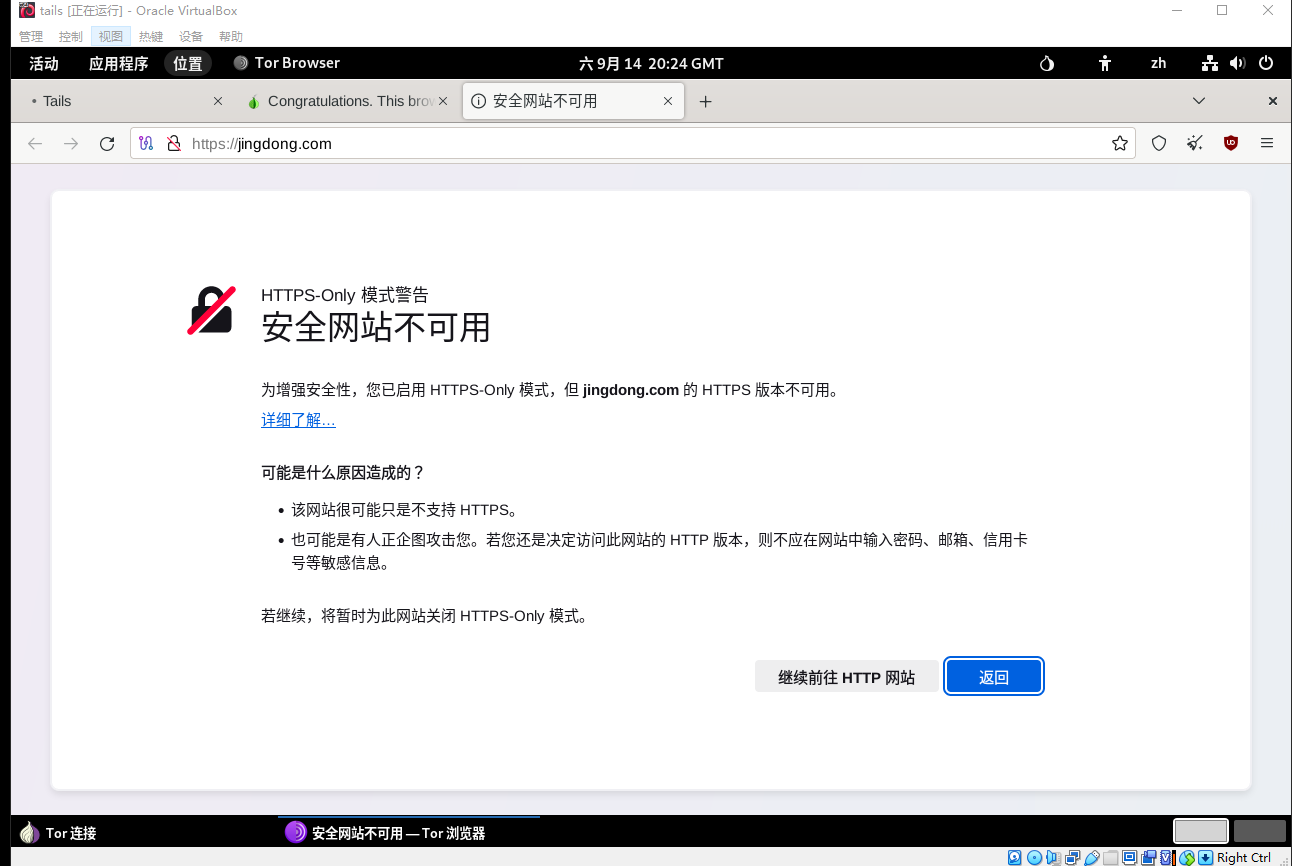The image size is (1292, 866).
Task: Click VirtualBox display status icon
Action: coord(1129,857)
